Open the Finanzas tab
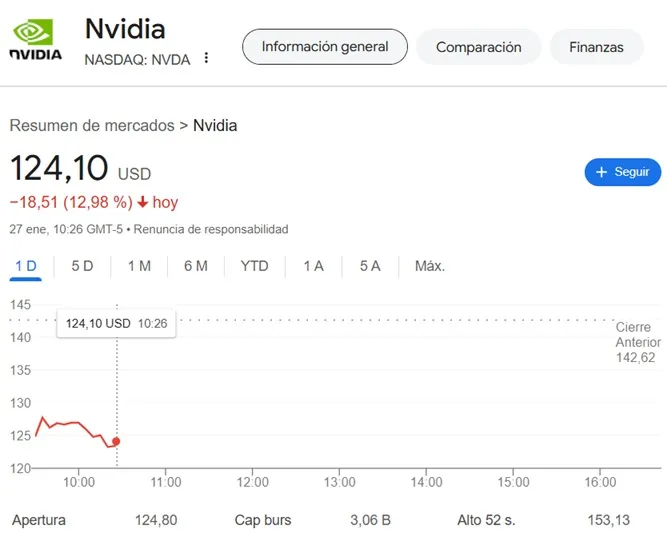This screenshot has height=533, width=667. coord(596,47)
